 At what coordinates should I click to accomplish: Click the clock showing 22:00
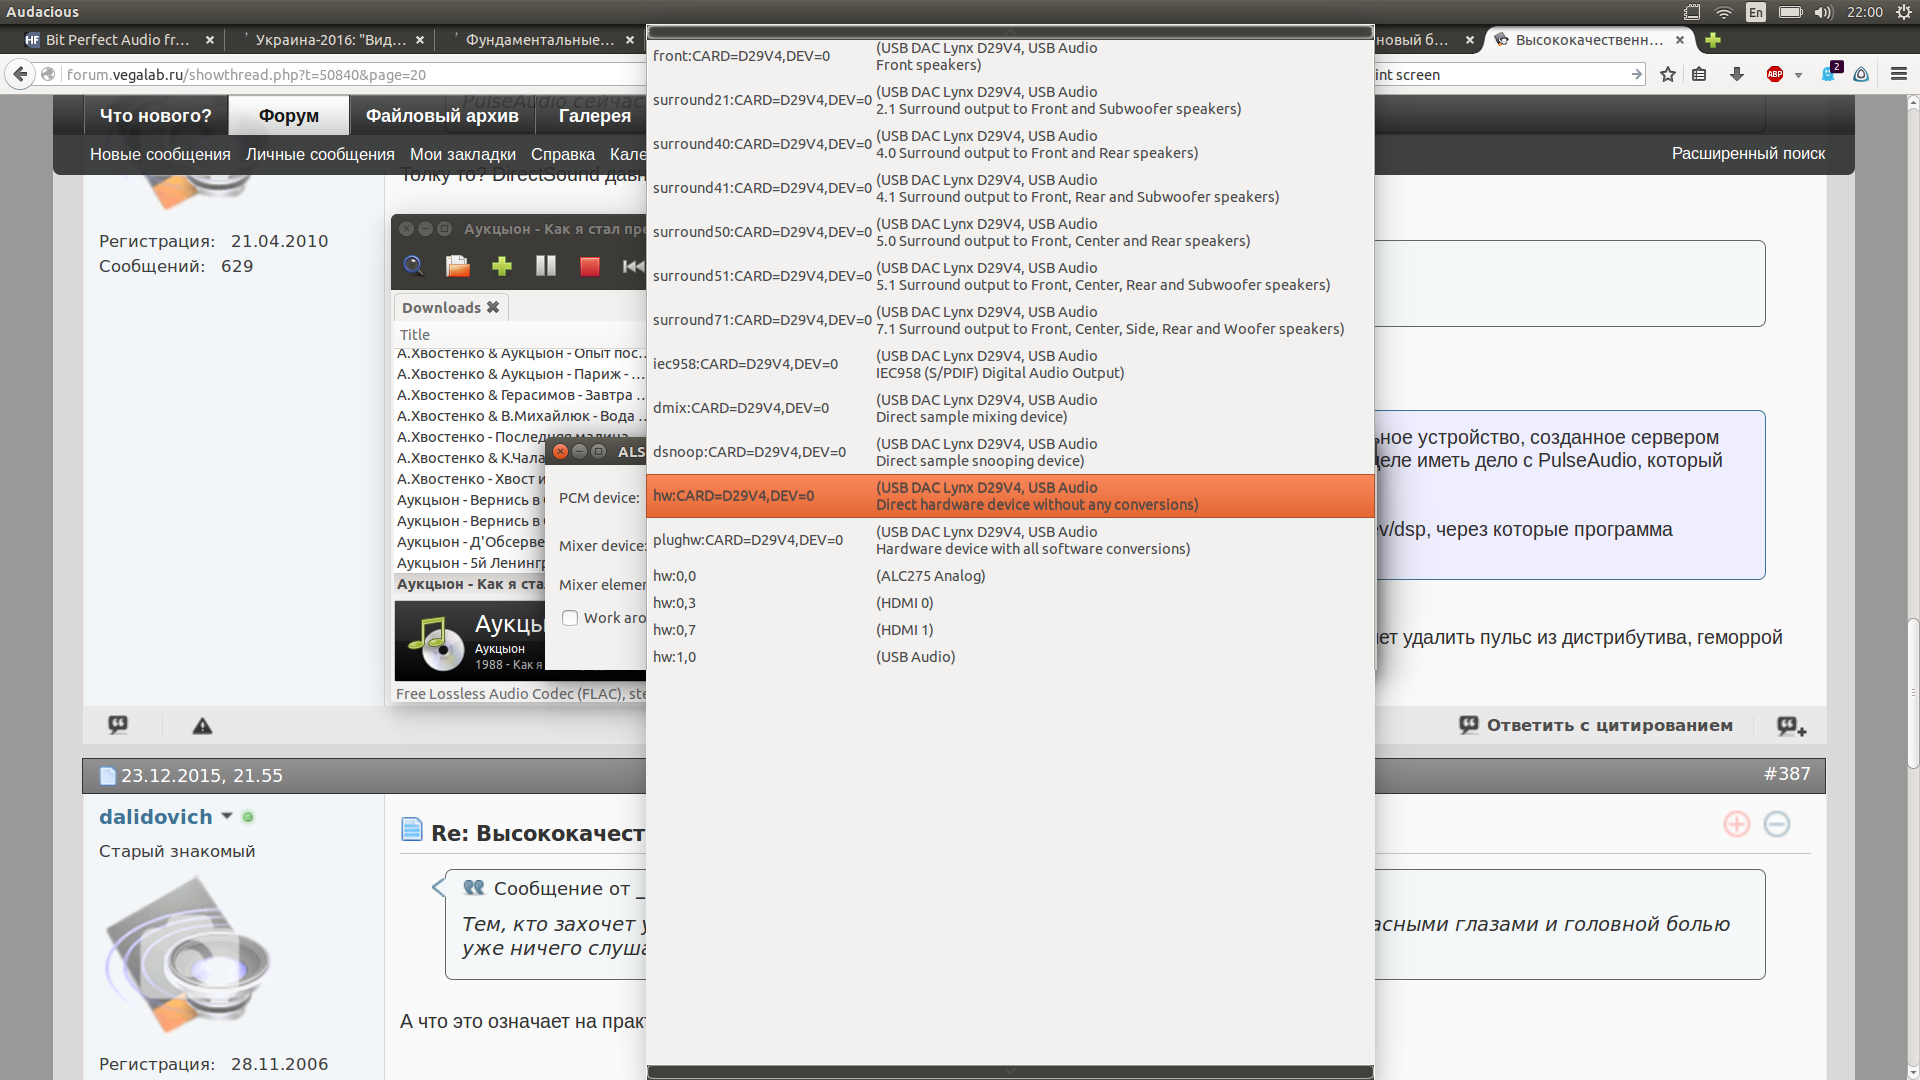1865,12
